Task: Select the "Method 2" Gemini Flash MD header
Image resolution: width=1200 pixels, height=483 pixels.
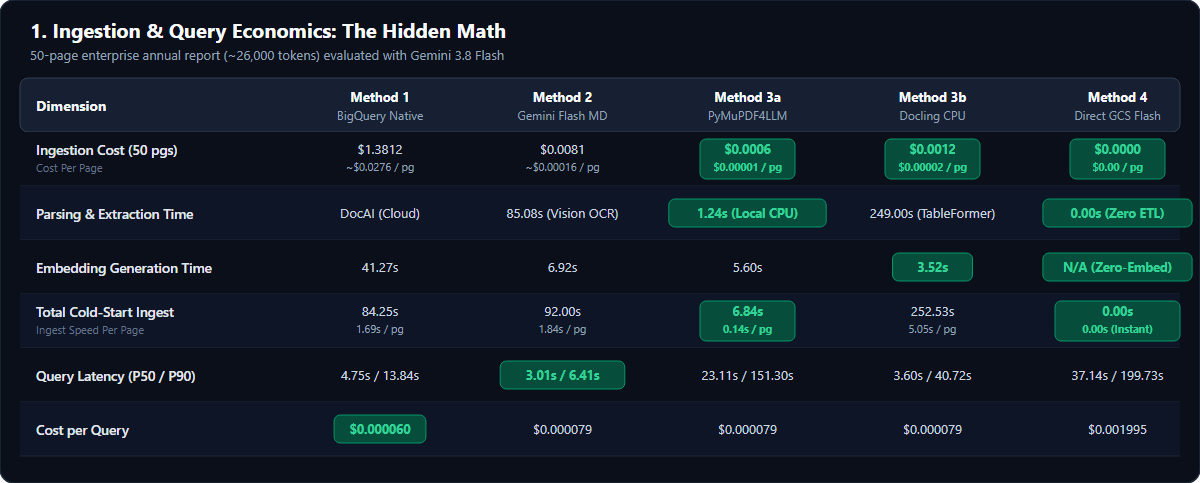Action: 563,106
